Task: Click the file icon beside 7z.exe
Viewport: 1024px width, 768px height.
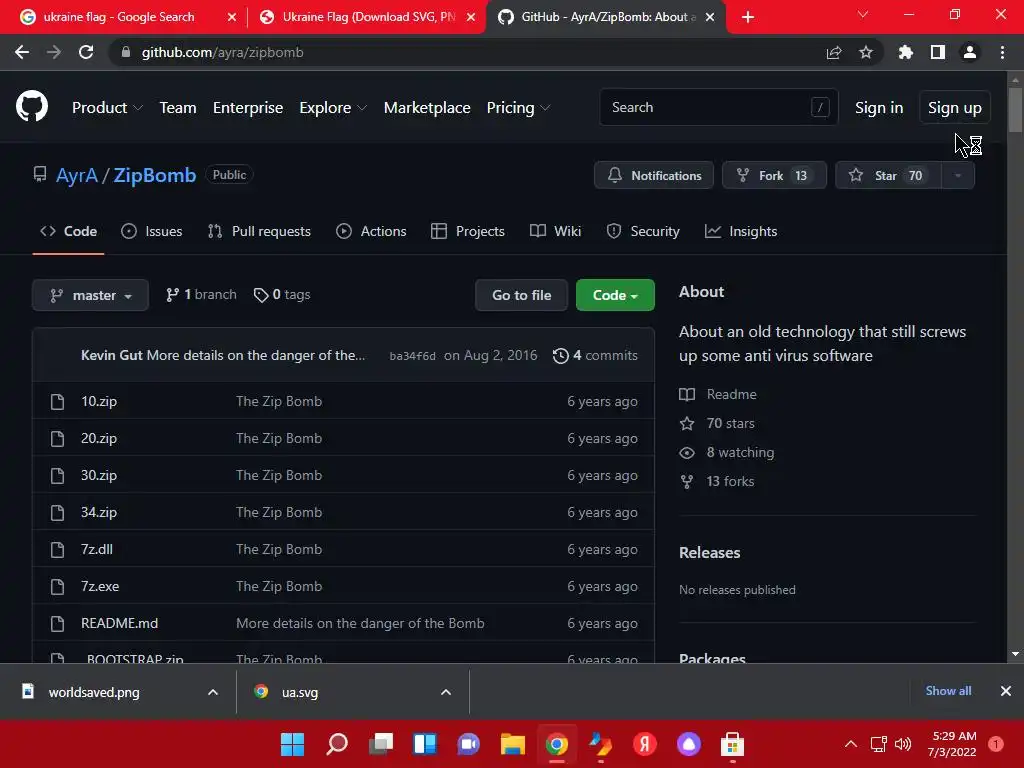Action: [57, 586]
